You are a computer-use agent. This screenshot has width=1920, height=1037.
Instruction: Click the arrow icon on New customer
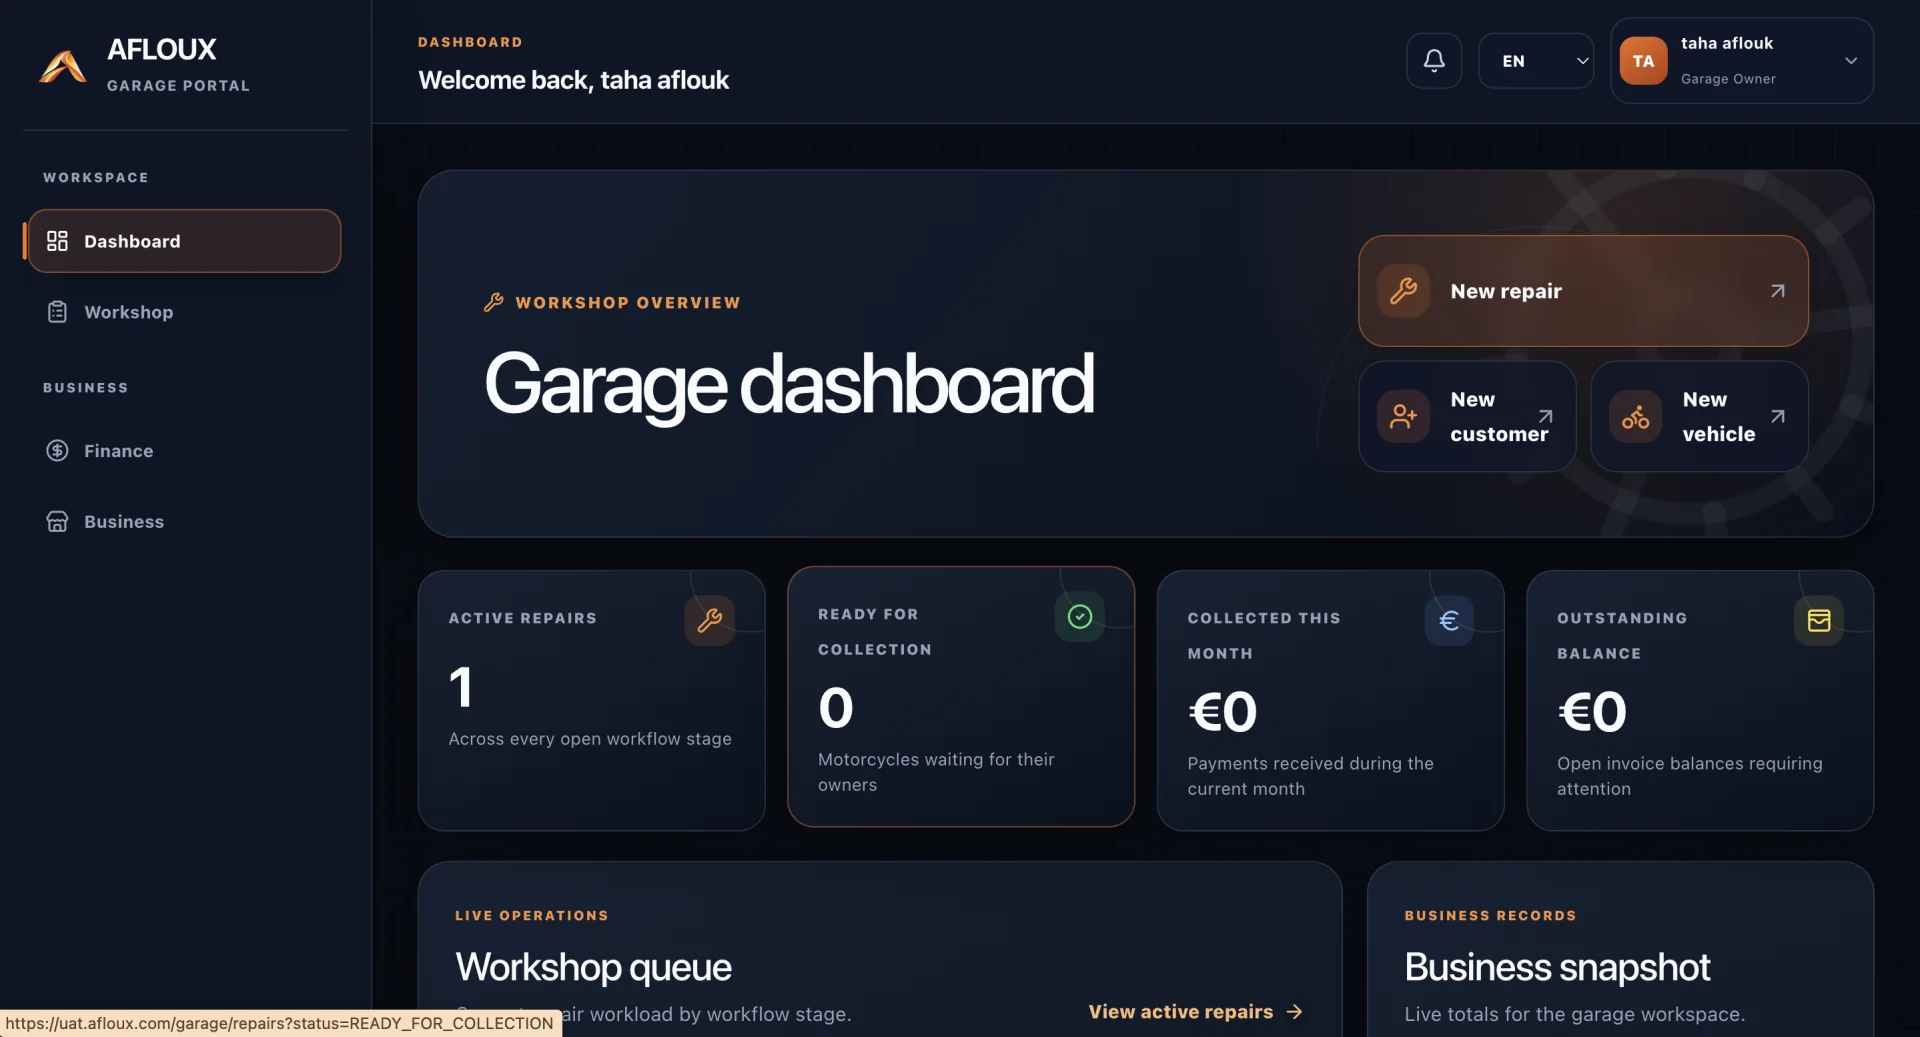[x=1545, y=416]
